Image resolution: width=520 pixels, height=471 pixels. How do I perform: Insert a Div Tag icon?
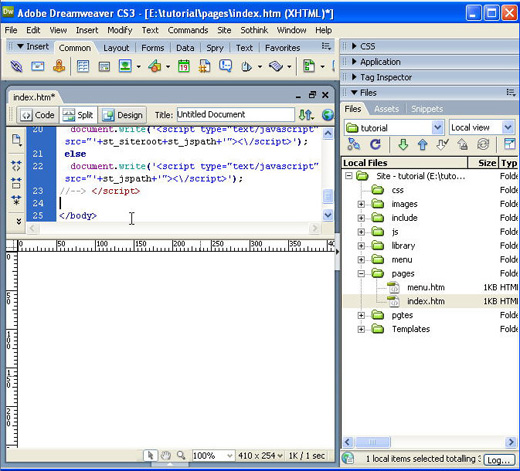coord(104,67)
